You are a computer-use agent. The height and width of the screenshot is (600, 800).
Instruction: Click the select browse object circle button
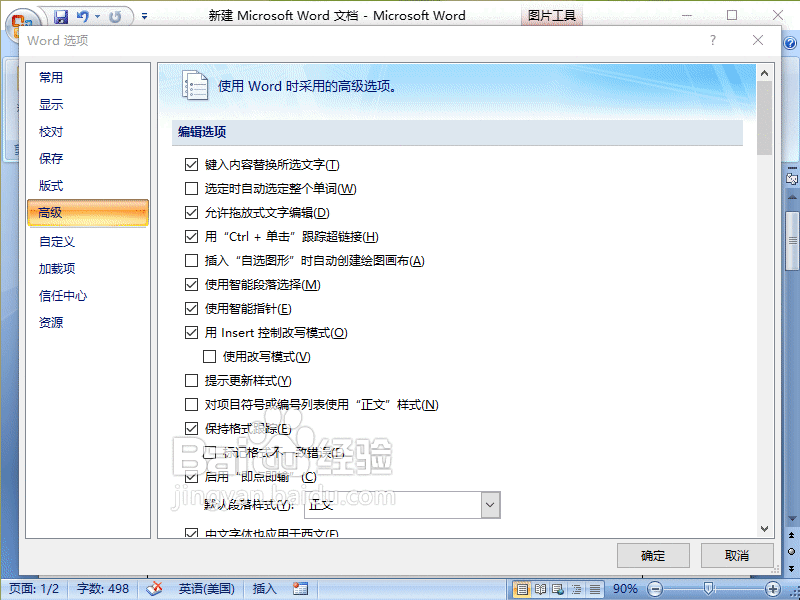pos(791,552)
